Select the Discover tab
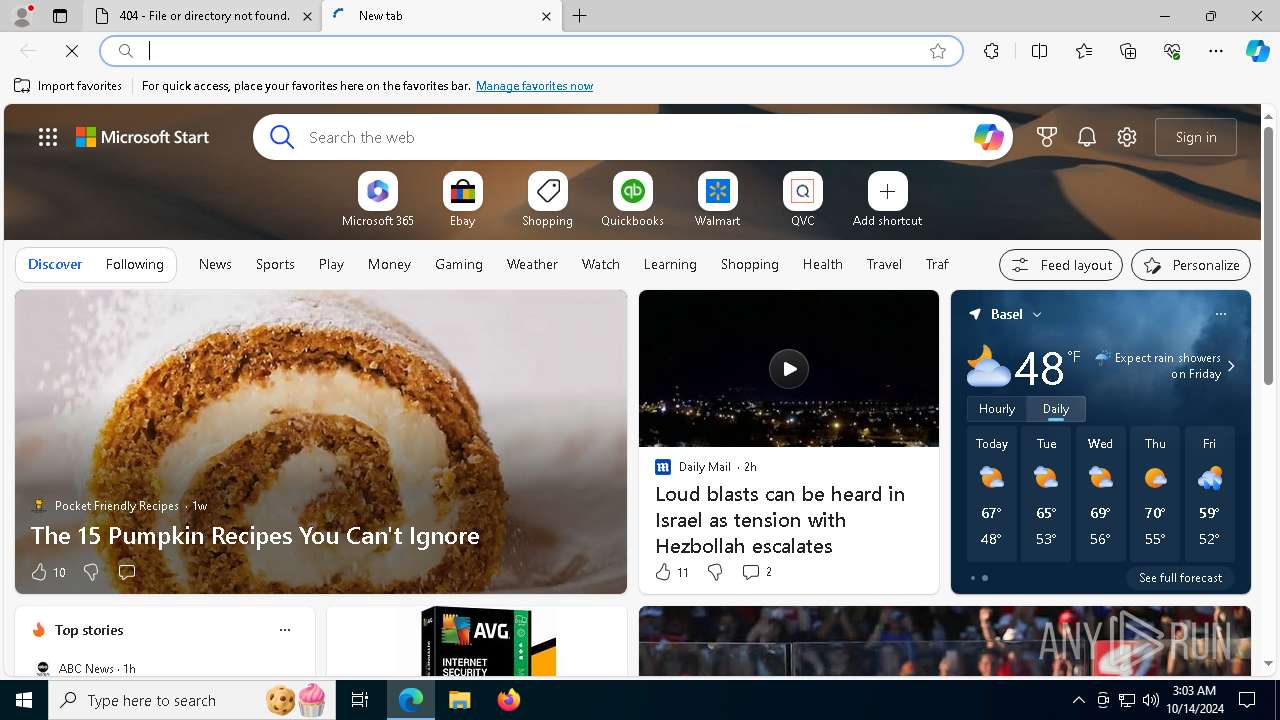Viewport: 1280px width, 720px height. [55, 264]
